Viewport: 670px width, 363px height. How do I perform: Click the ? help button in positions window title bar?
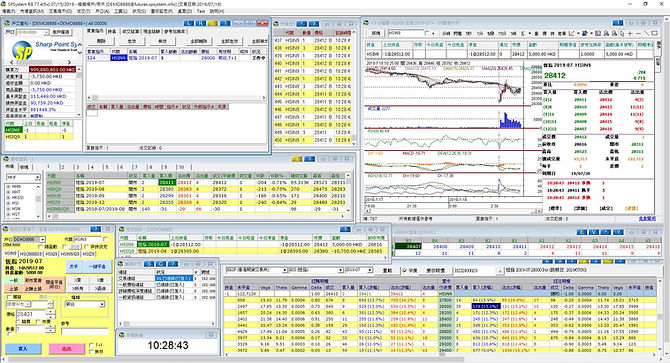point(345,229)
